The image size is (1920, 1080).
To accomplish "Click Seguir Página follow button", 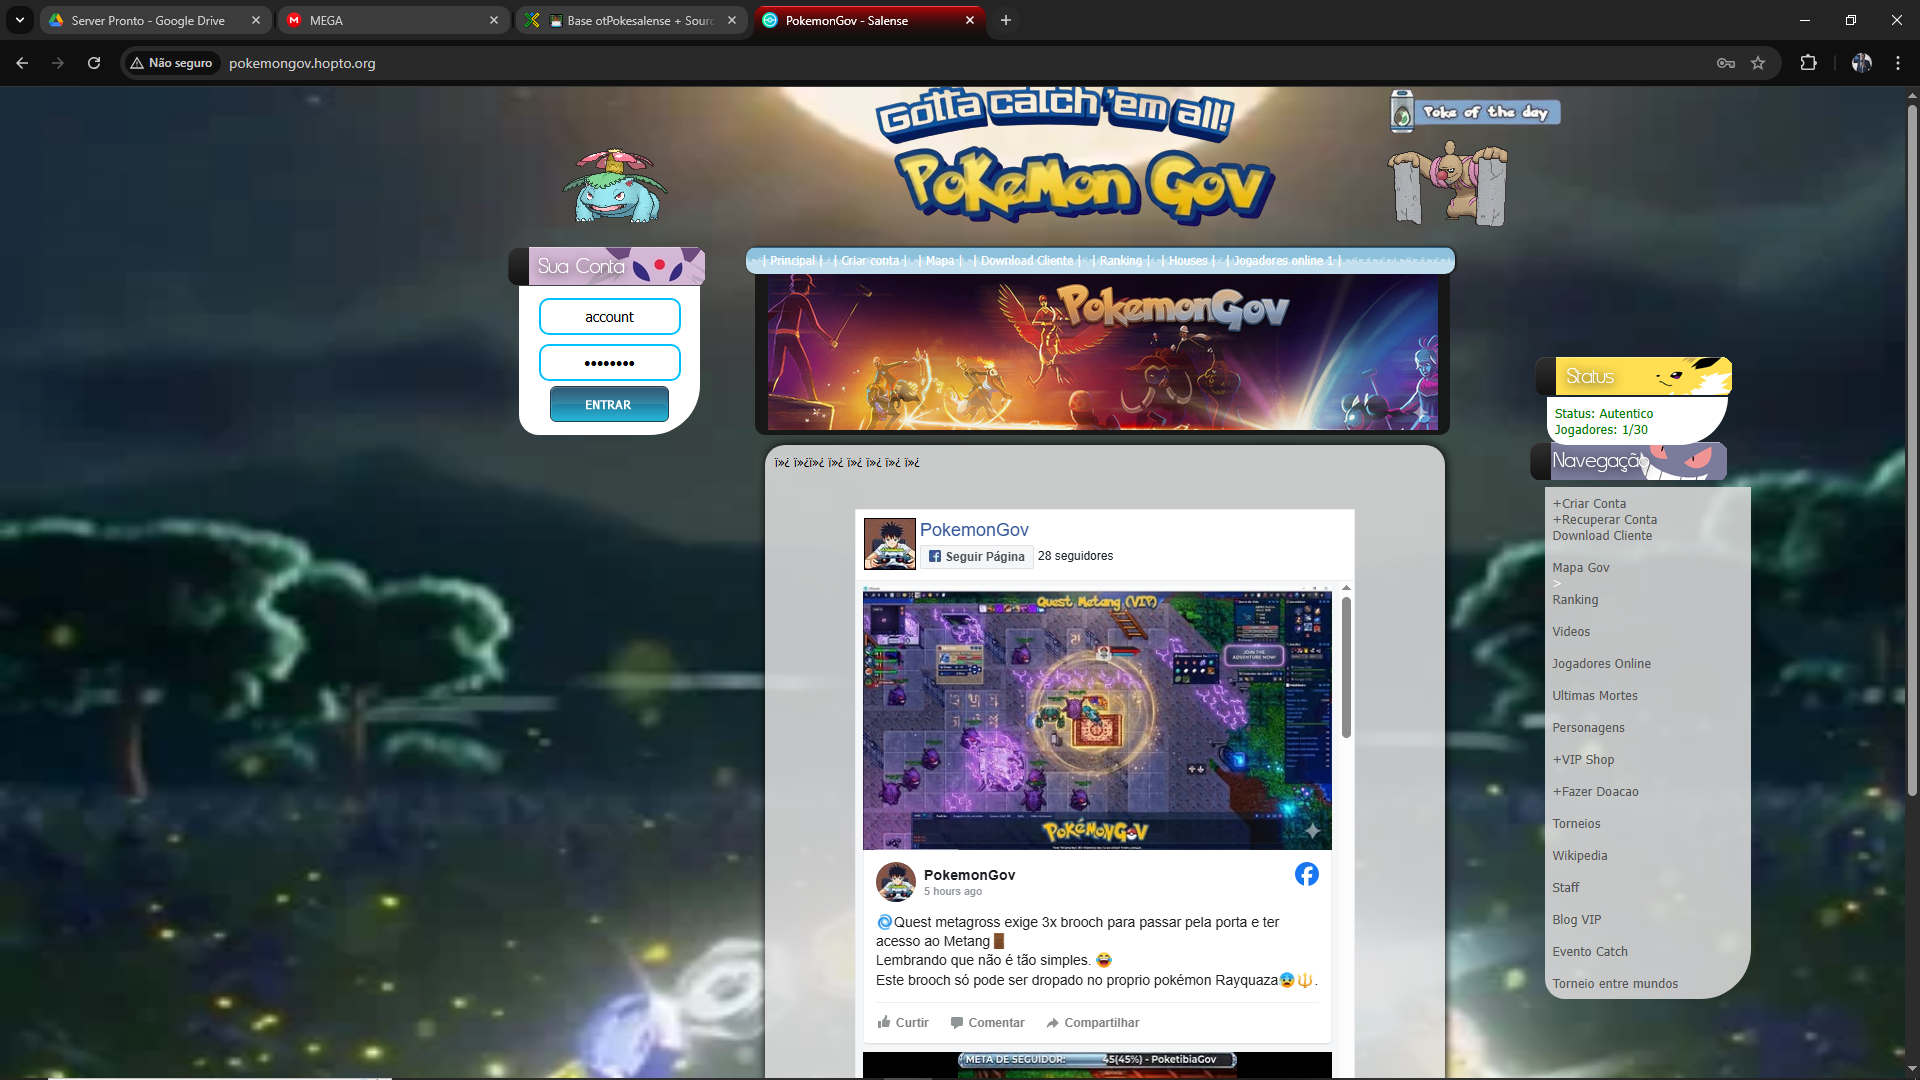I will pyautogui.click(x=976, y=557).
